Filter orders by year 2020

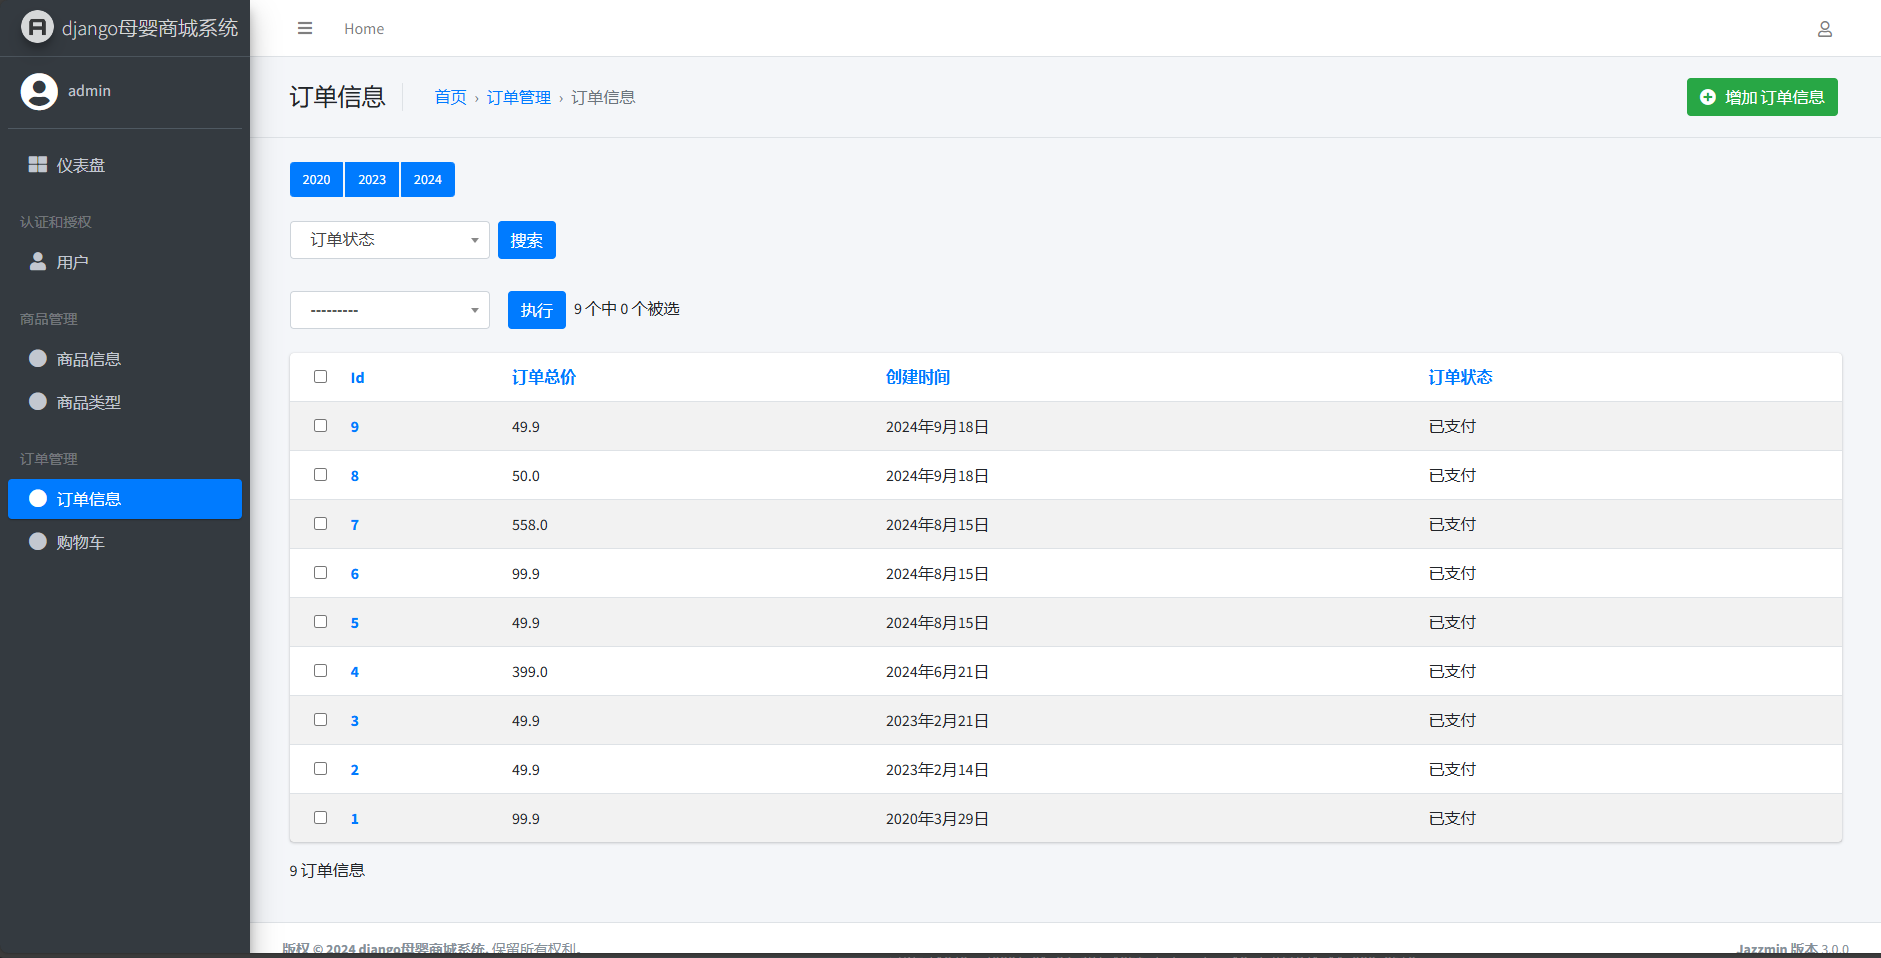pyautogui.click(x=316, y=180)
